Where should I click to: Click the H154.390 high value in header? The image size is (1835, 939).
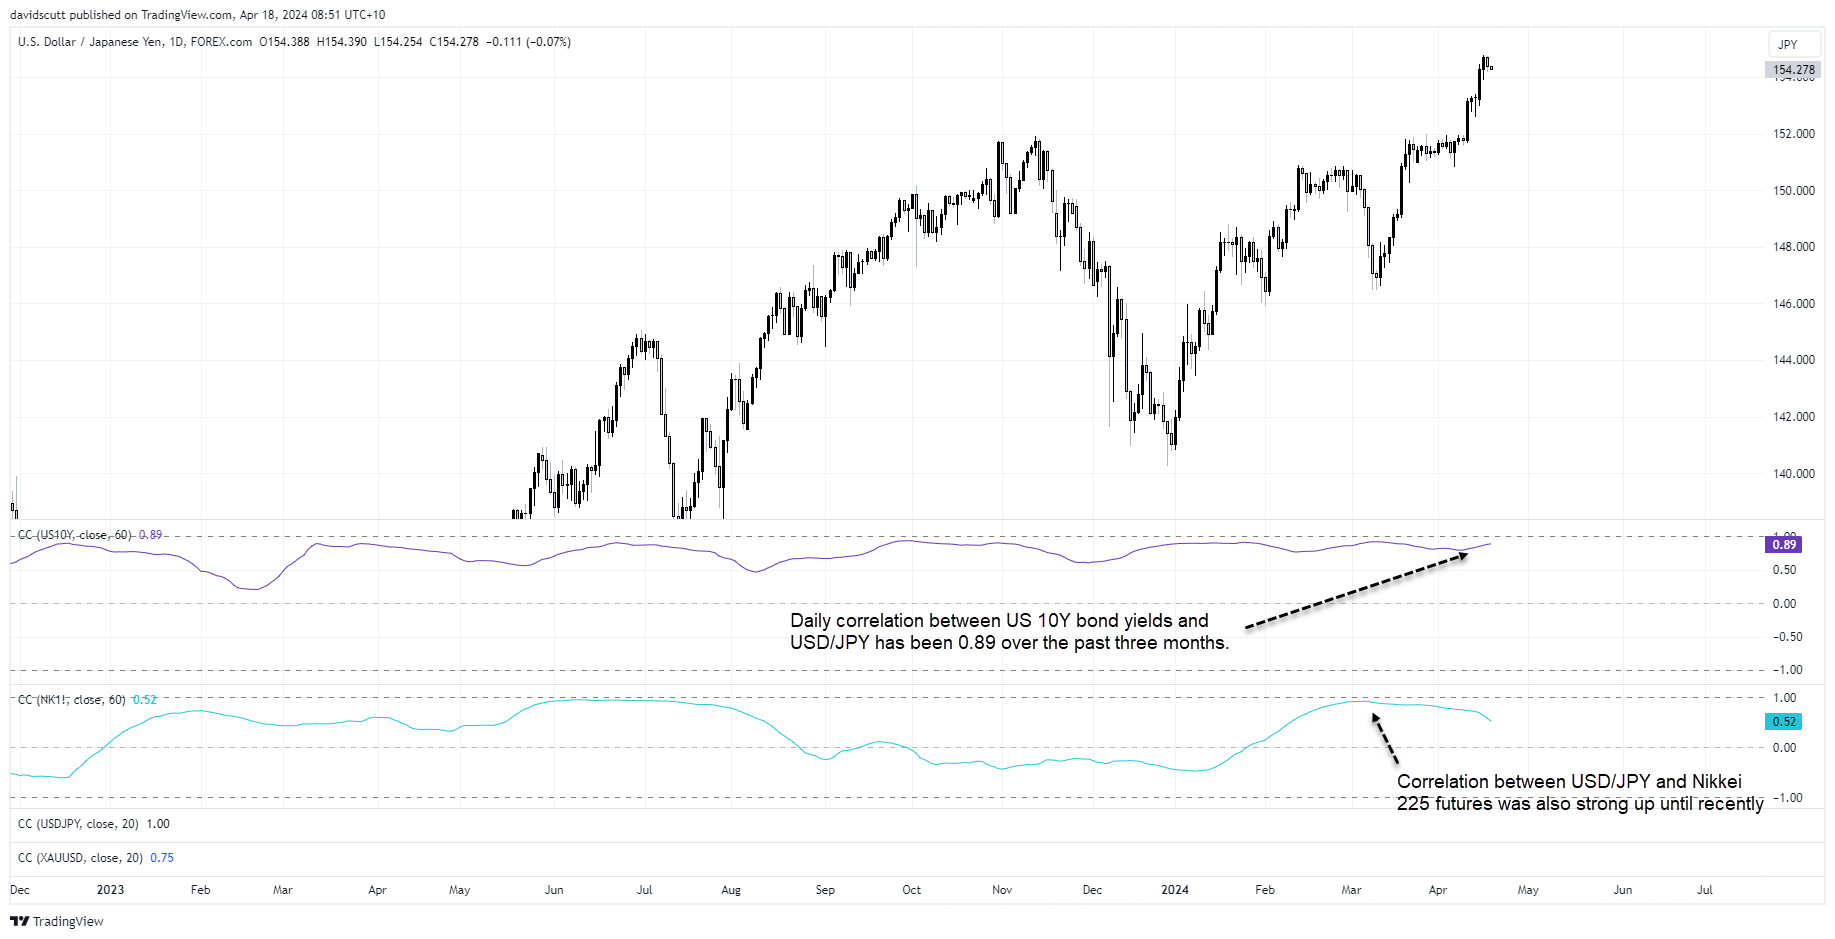pos(342,42)
